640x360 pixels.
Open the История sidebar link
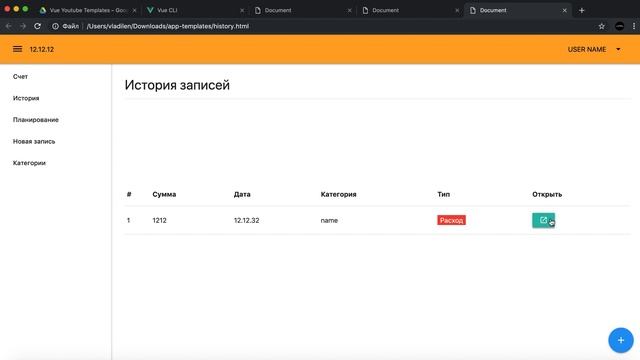(x=26, y=98)
